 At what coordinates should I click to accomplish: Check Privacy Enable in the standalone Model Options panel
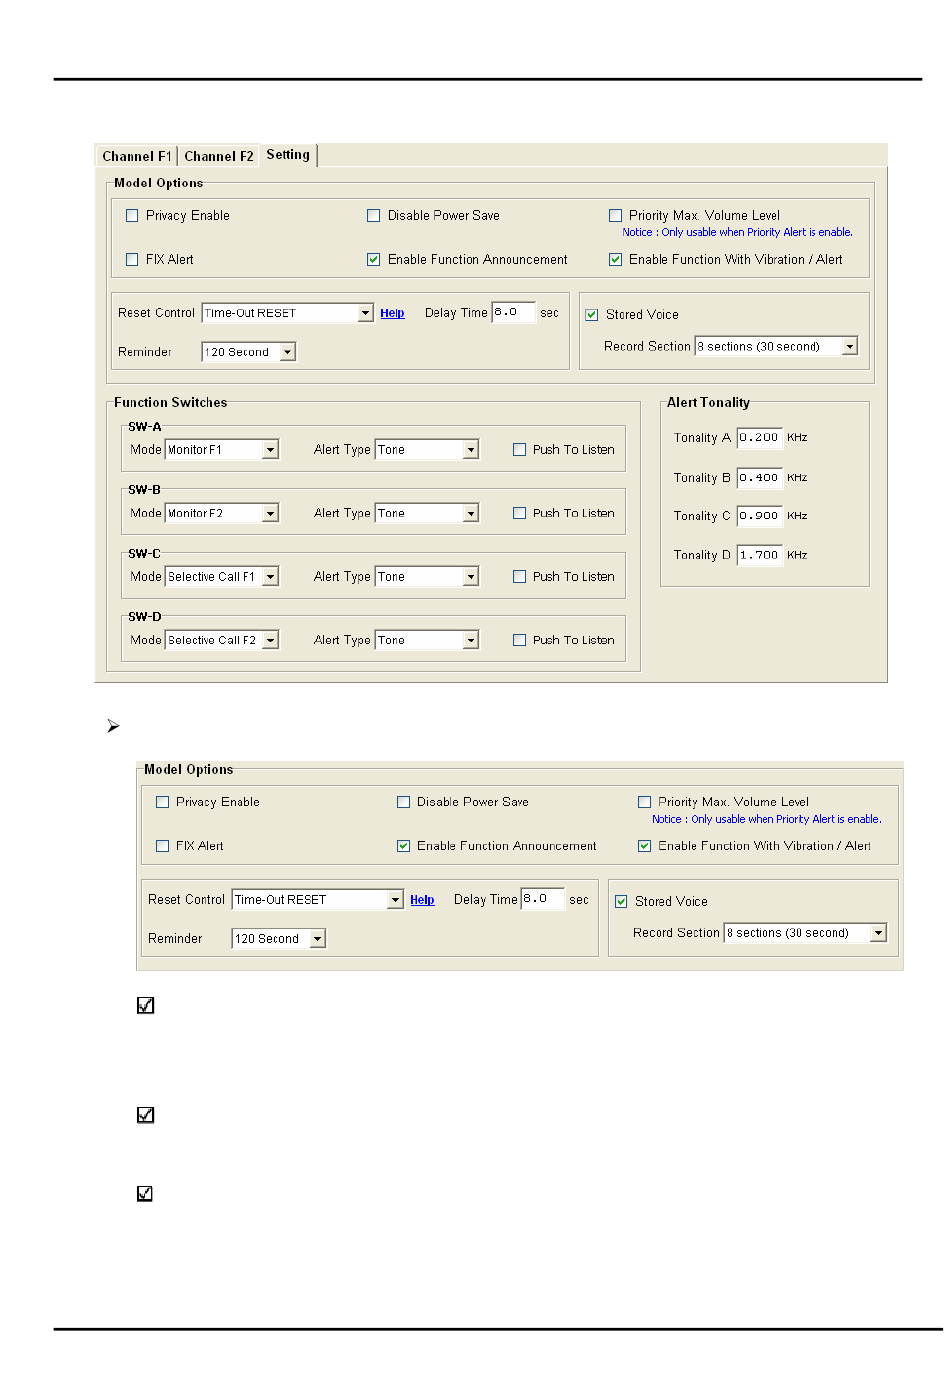pos(163,802)
